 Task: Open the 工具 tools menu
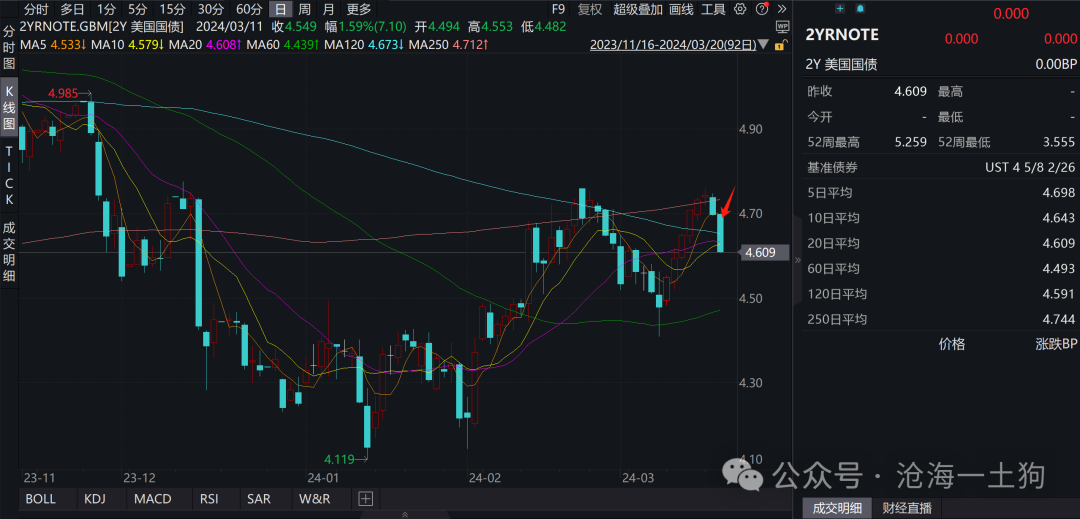tap(714, 10)
